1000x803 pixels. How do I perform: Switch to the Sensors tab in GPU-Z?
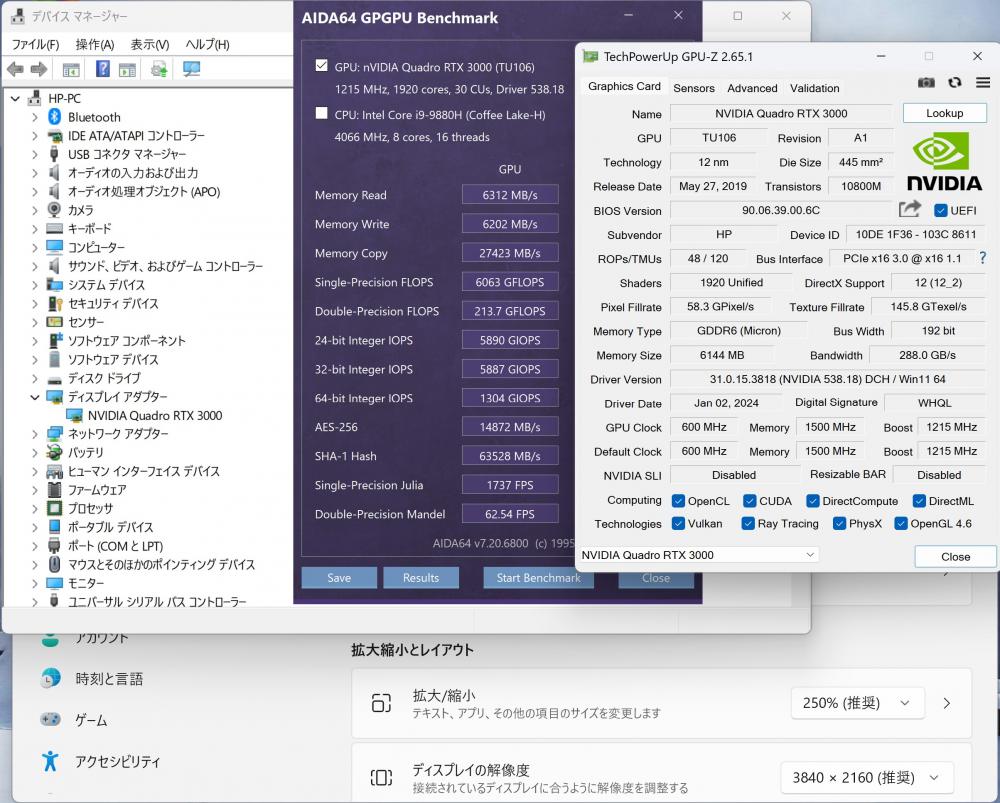pyautogui.click(x=694, y=88)
